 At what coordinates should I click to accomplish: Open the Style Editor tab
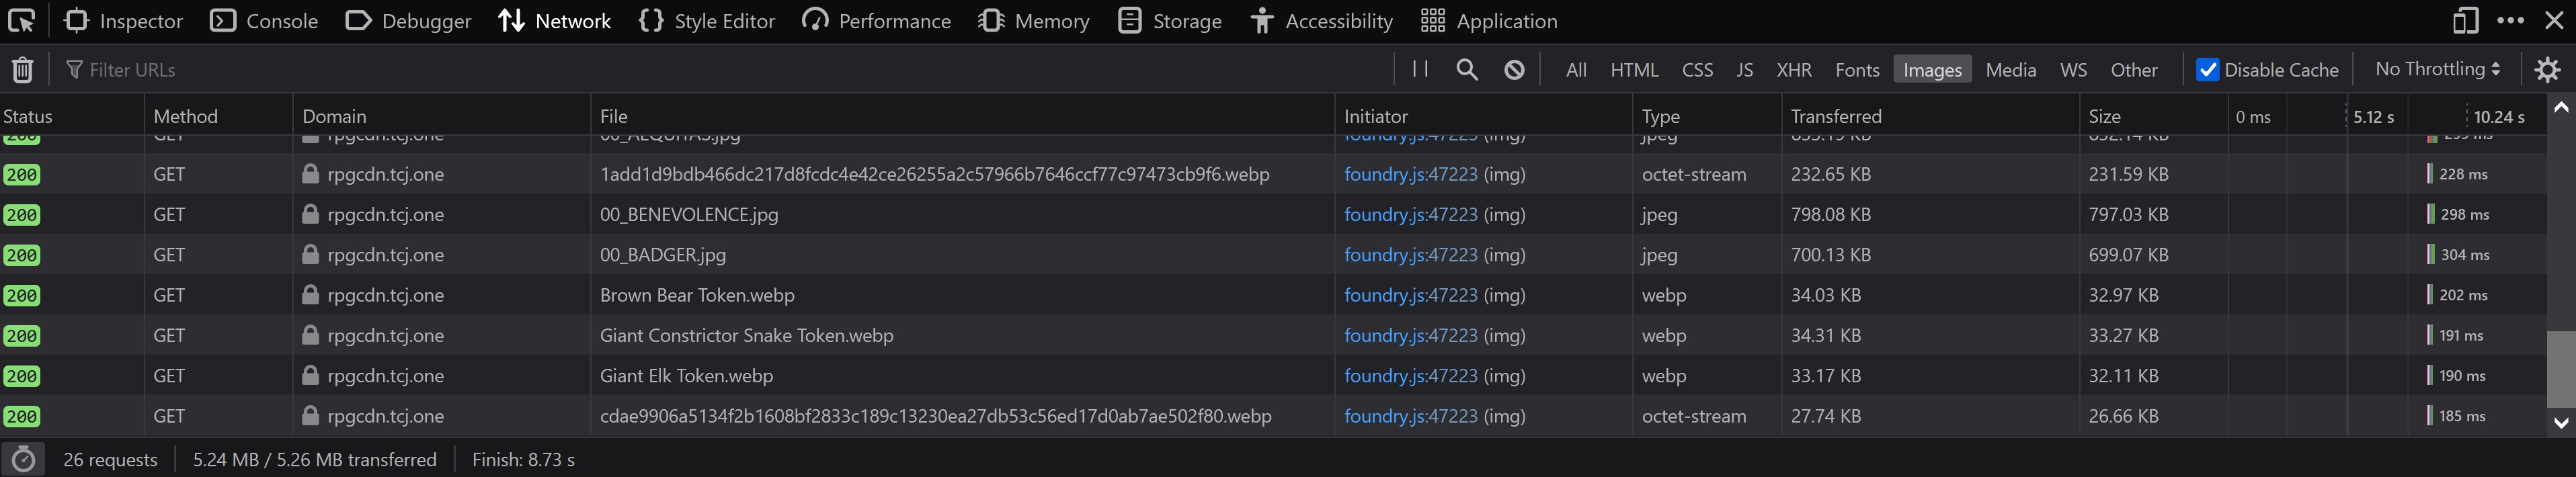[x=707, y=21]
